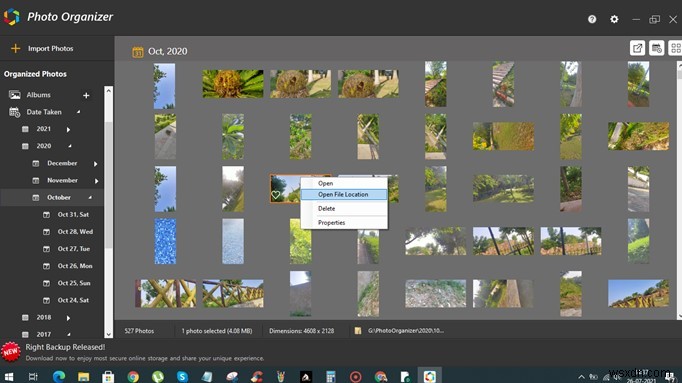Expand the 2018 year node

coord(68,318)
